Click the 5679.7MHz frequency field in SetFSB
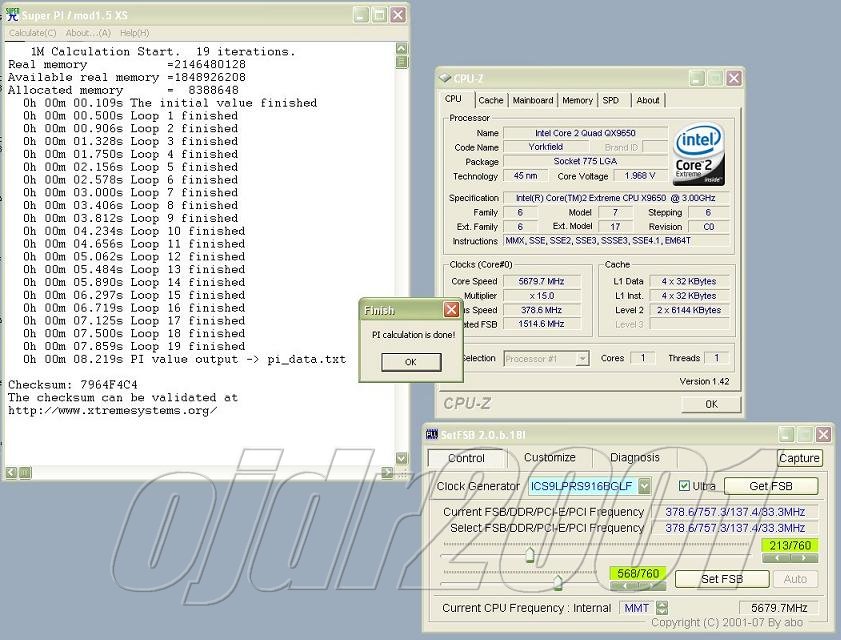Screen dimensions: 841x640 click(779, 608)
